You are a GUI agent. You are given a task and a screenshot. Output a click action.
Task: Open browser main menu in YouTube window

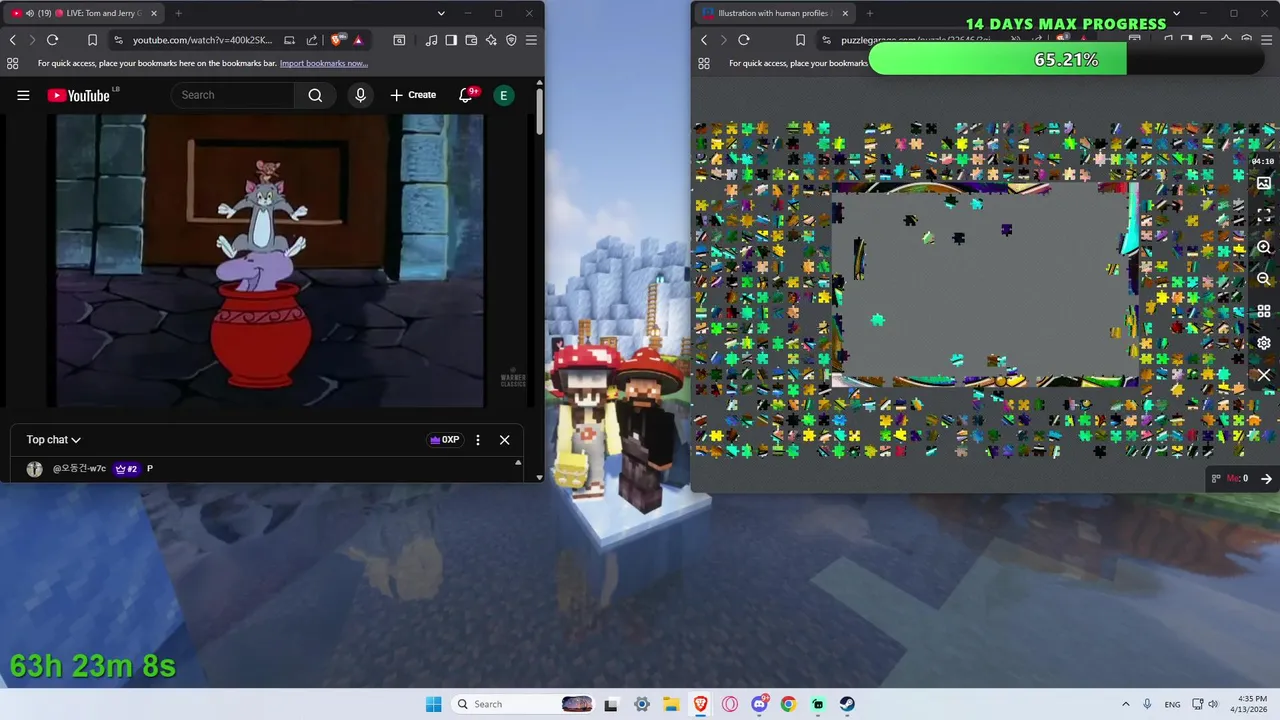click(531, 40)
